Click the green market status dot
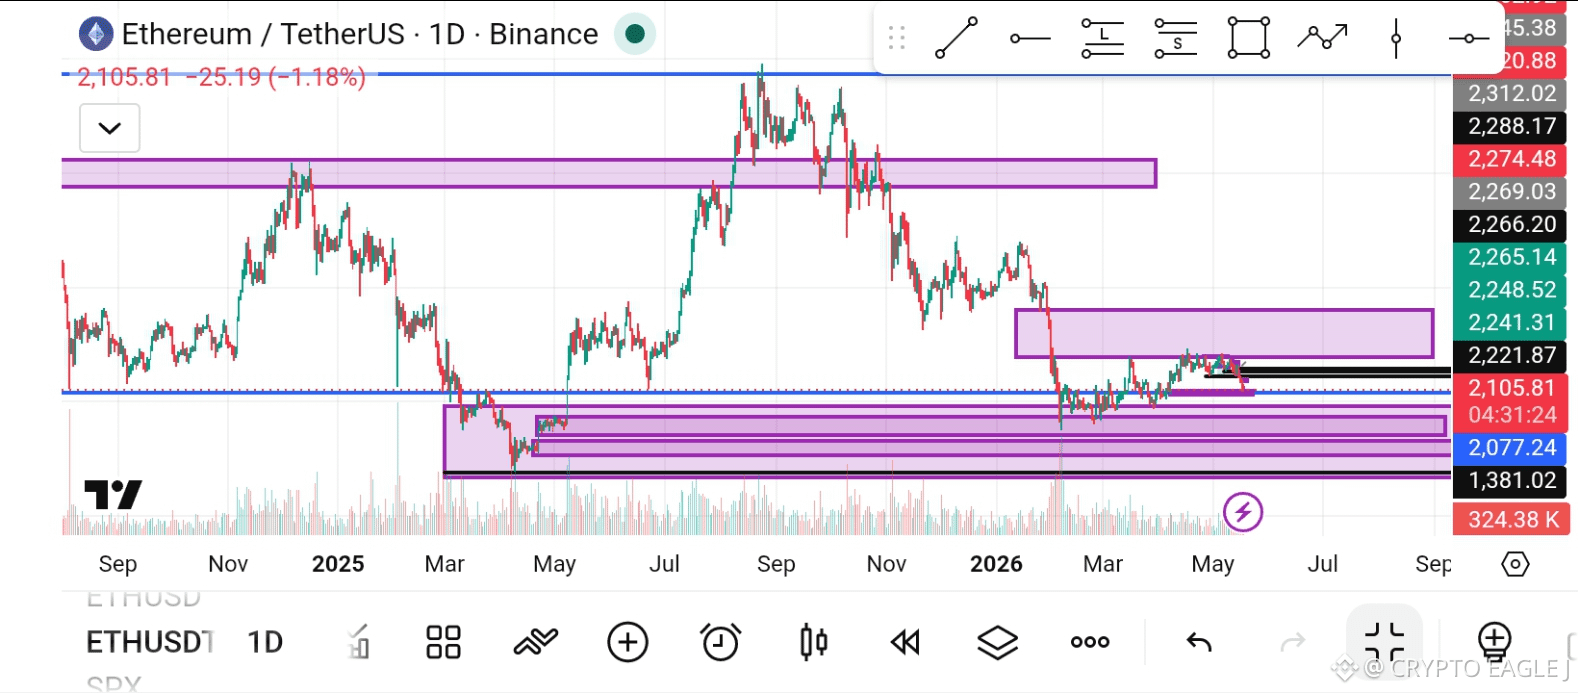The image size is (1578, 693). pyautogui.click(x=634, y=34)
